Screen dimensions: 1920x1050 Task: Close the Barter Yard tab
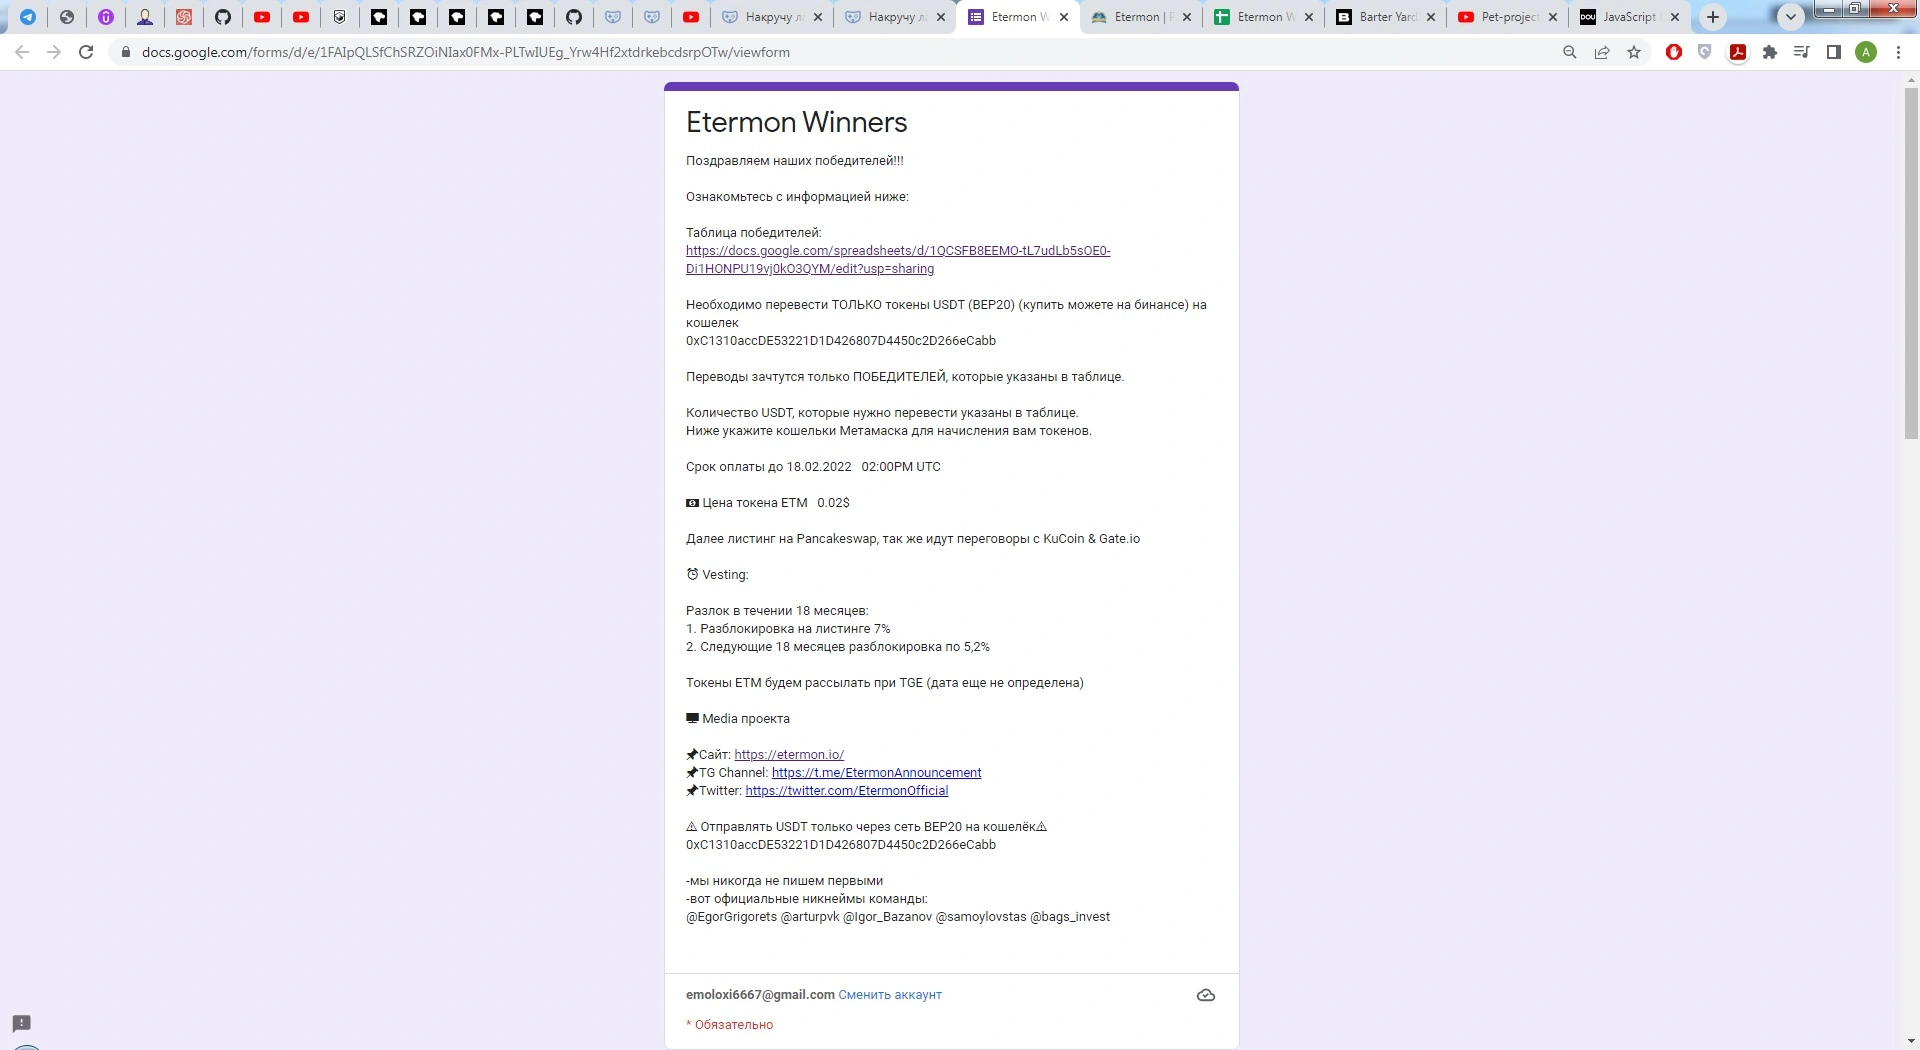[x=1431, y=17]
